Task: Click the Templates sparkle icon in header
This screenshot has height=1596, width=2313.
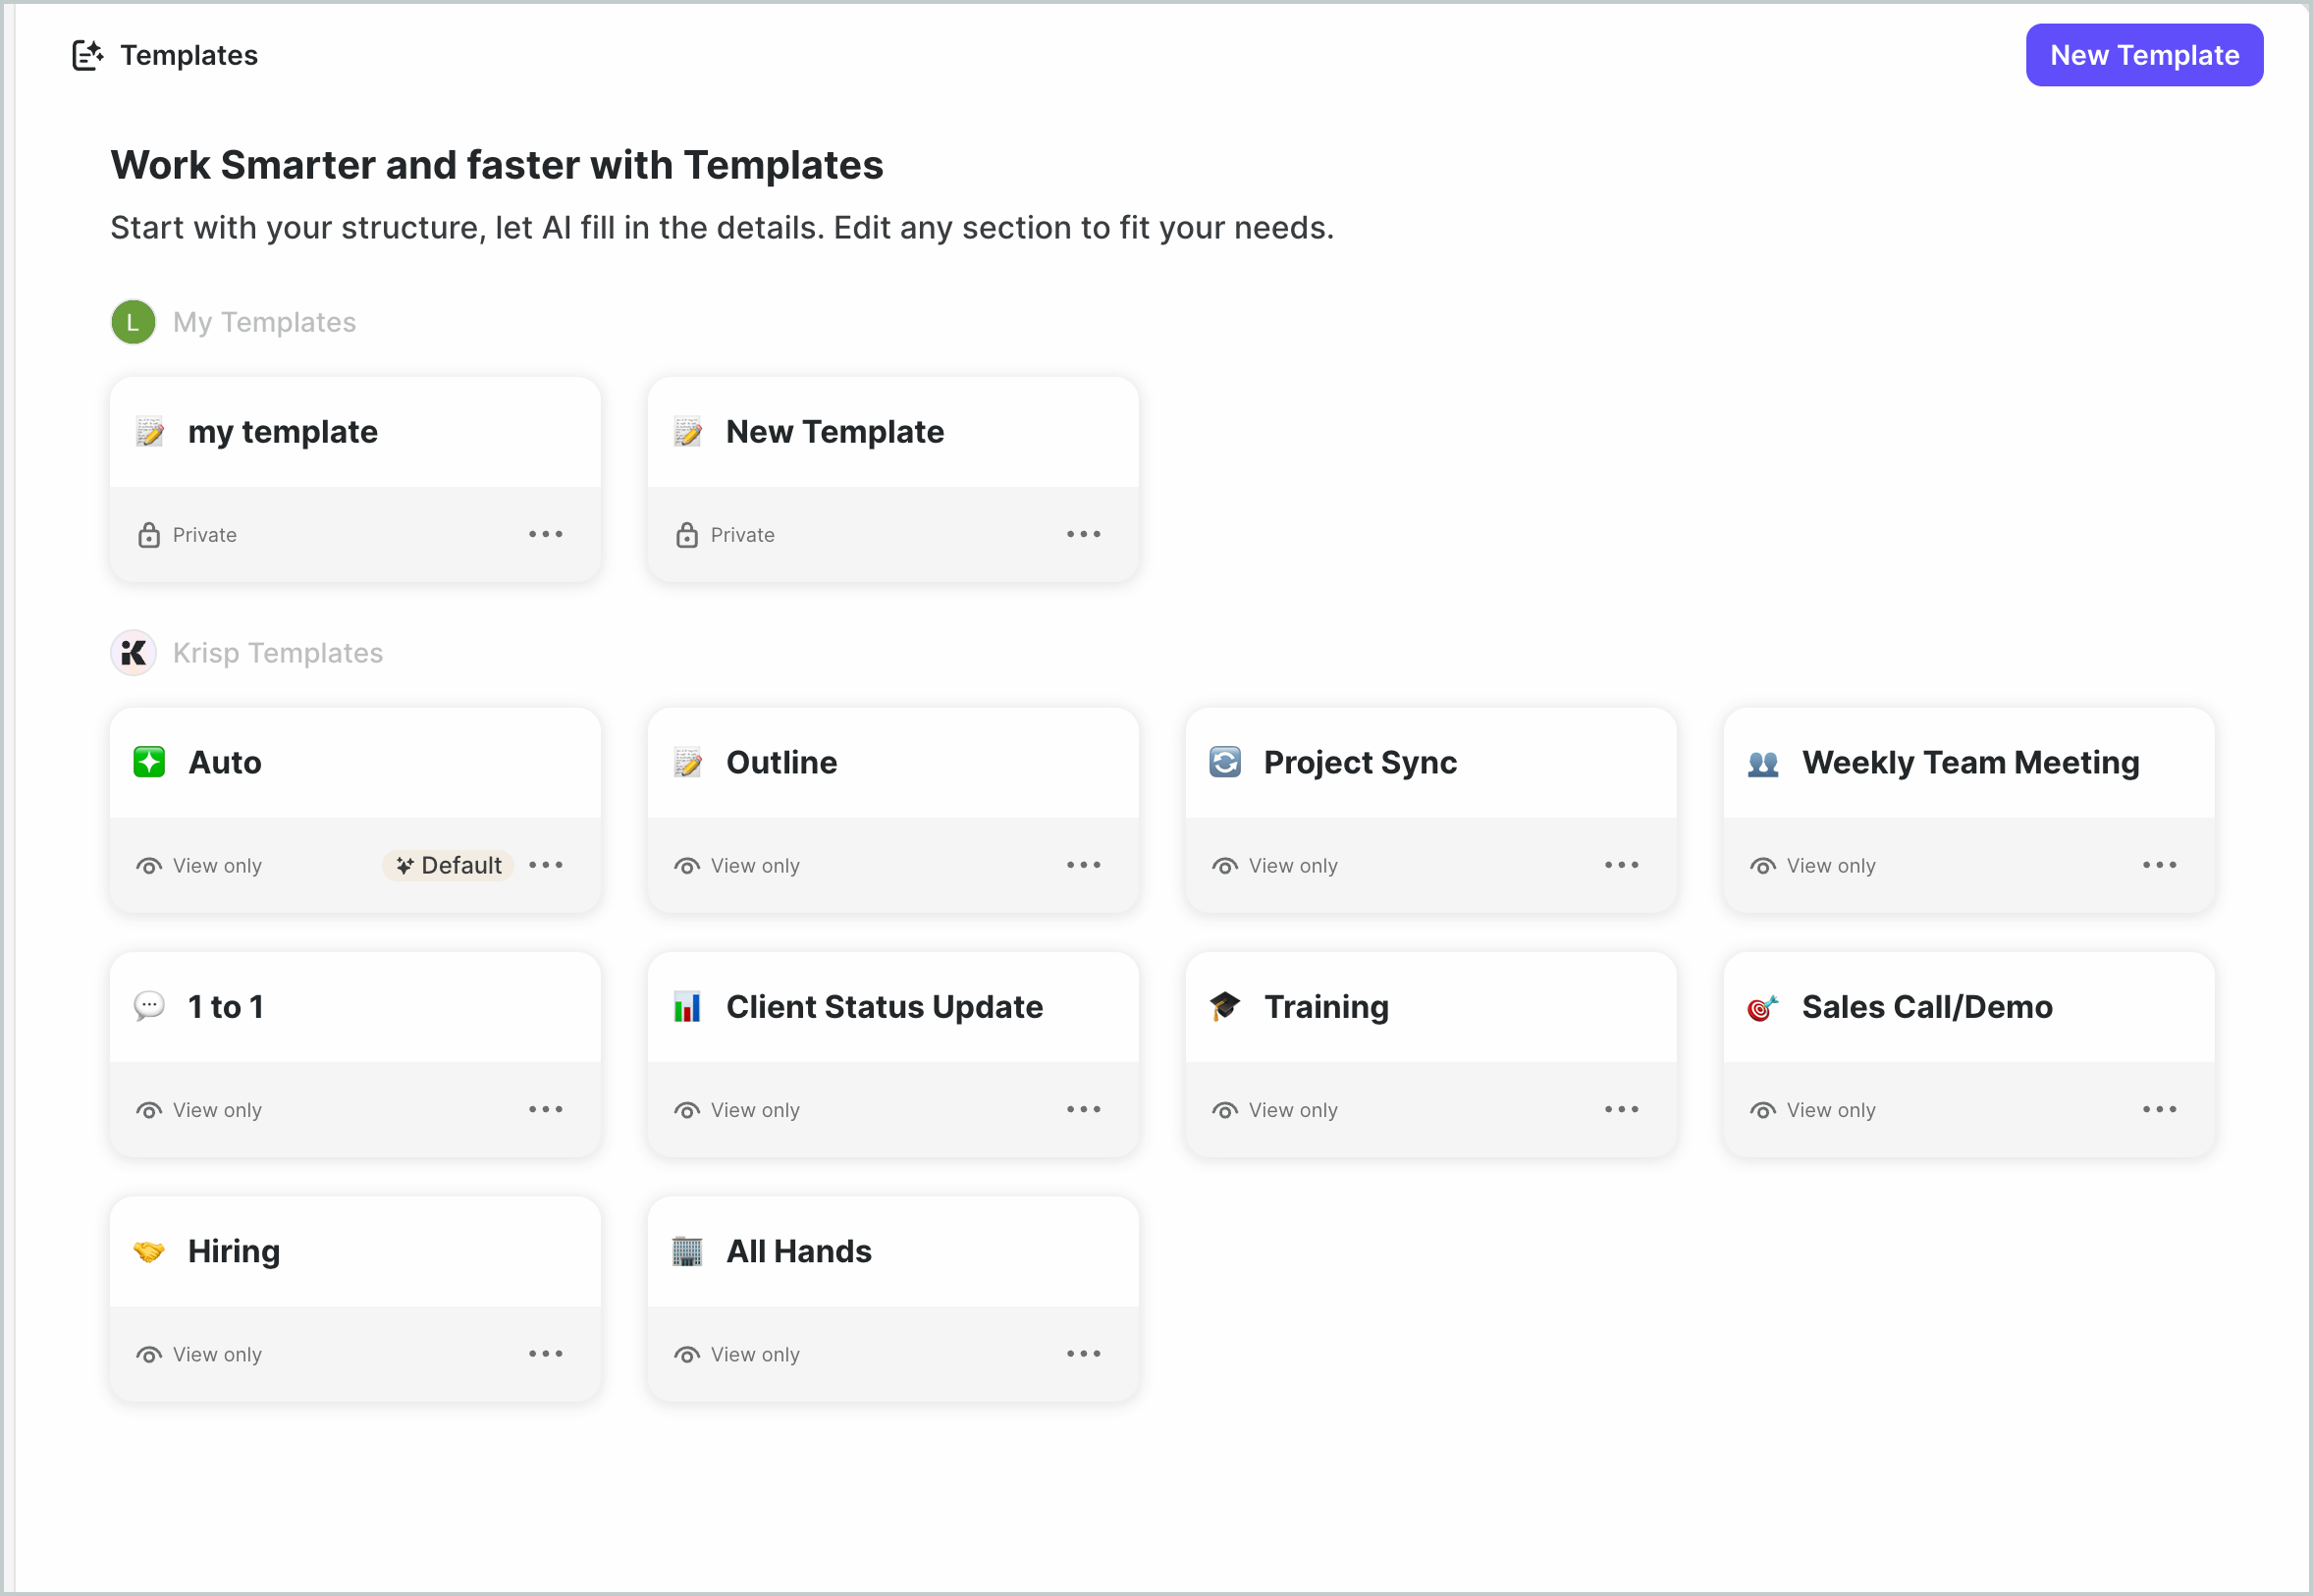Action: [87, 55]
